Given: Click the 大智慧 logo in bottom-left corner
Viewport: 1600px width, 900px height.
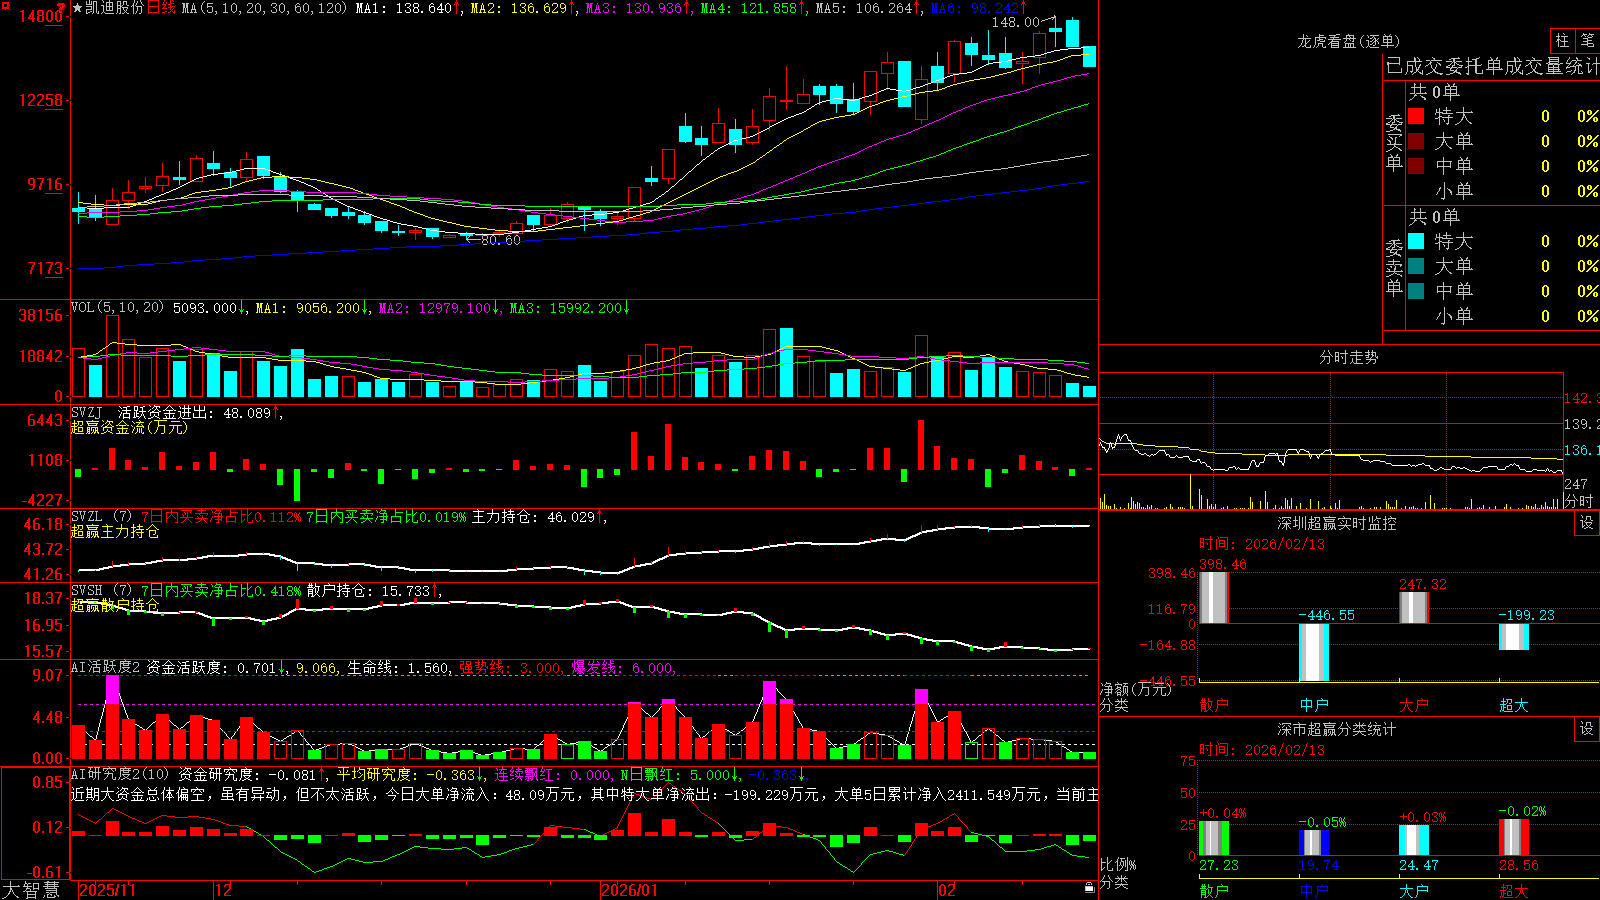Looking at the screenshot, I should pos(31,890).
